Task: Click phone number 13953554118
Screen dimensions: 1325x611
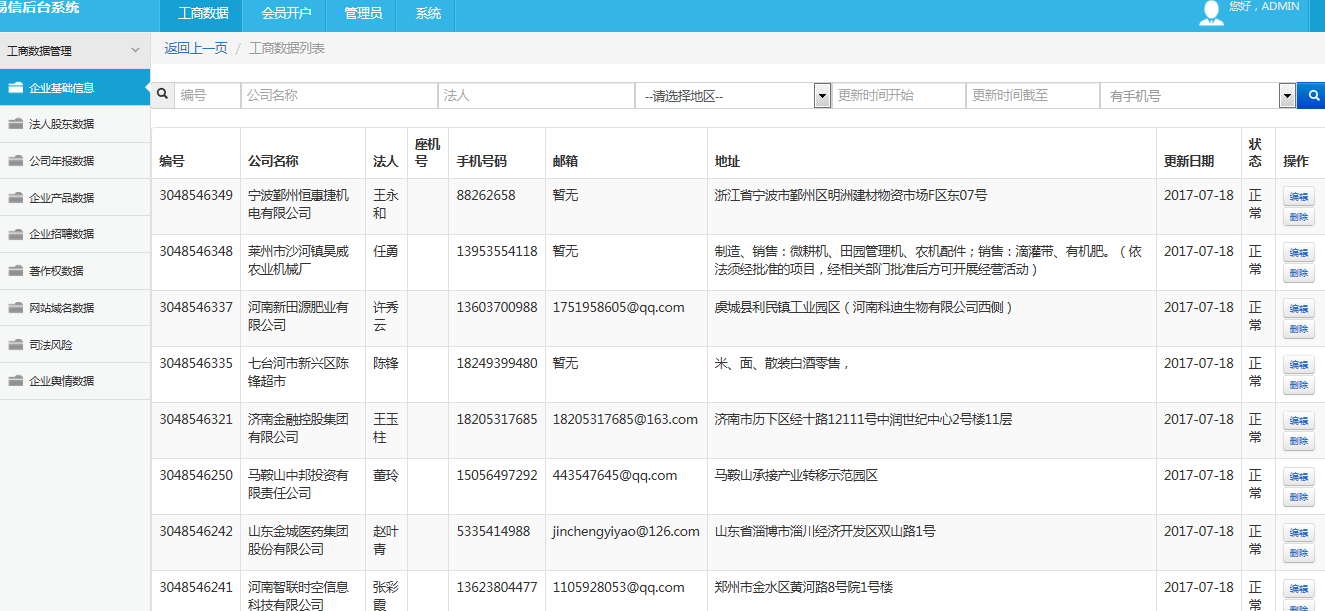Action: tap(497, 251)
